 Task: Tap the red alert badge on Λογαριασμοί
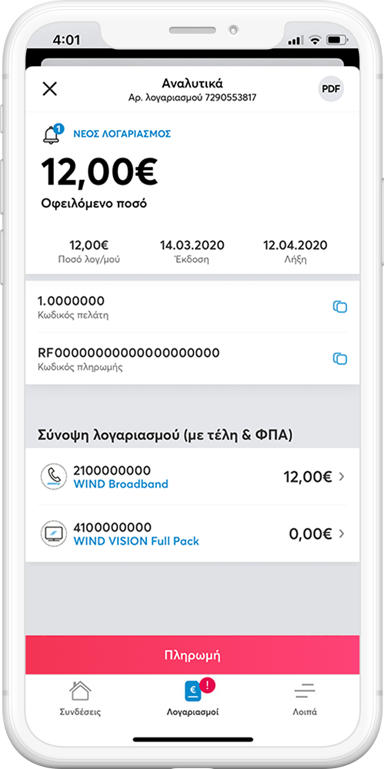(x=208, y=686)
